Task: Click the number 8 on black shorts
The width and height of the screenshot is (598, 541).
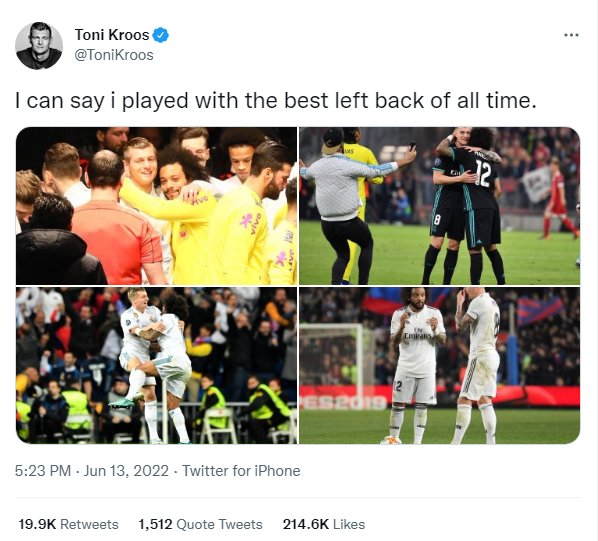Action: tap(437, 220)
